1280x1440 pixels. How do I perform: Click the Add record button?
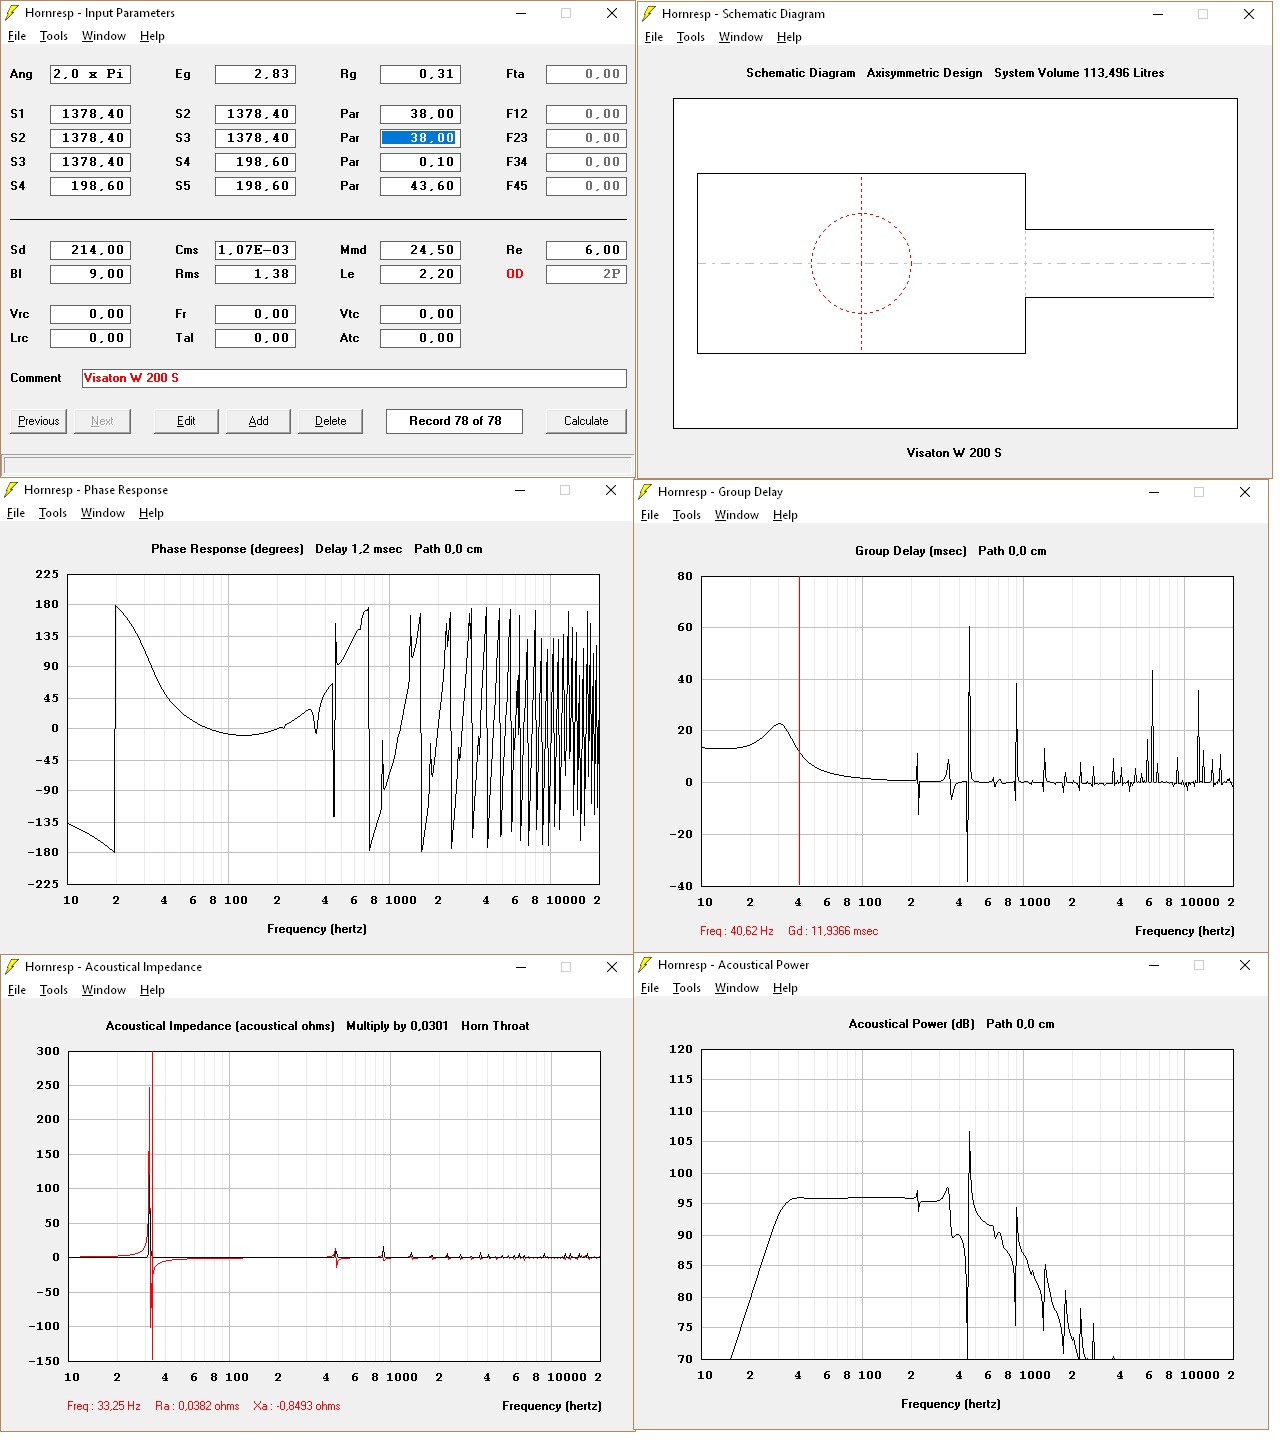point(258,421)
